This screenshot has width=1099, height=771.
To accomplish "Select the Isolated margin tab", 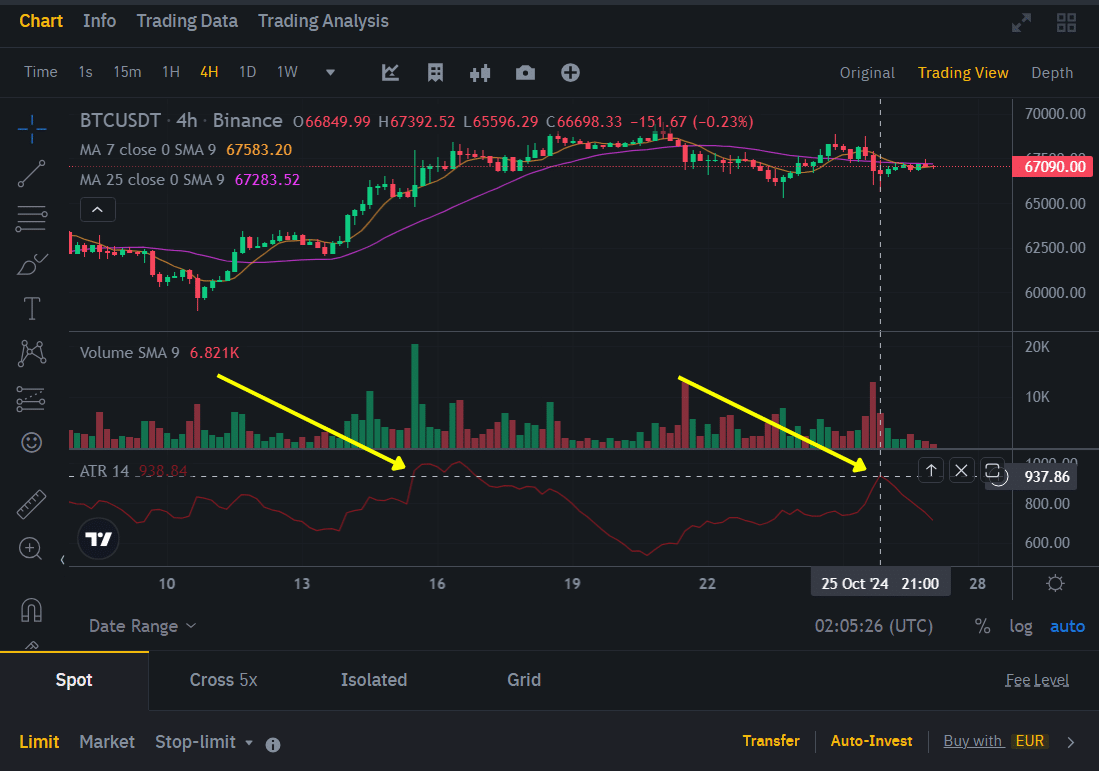I will pos(374,680).
